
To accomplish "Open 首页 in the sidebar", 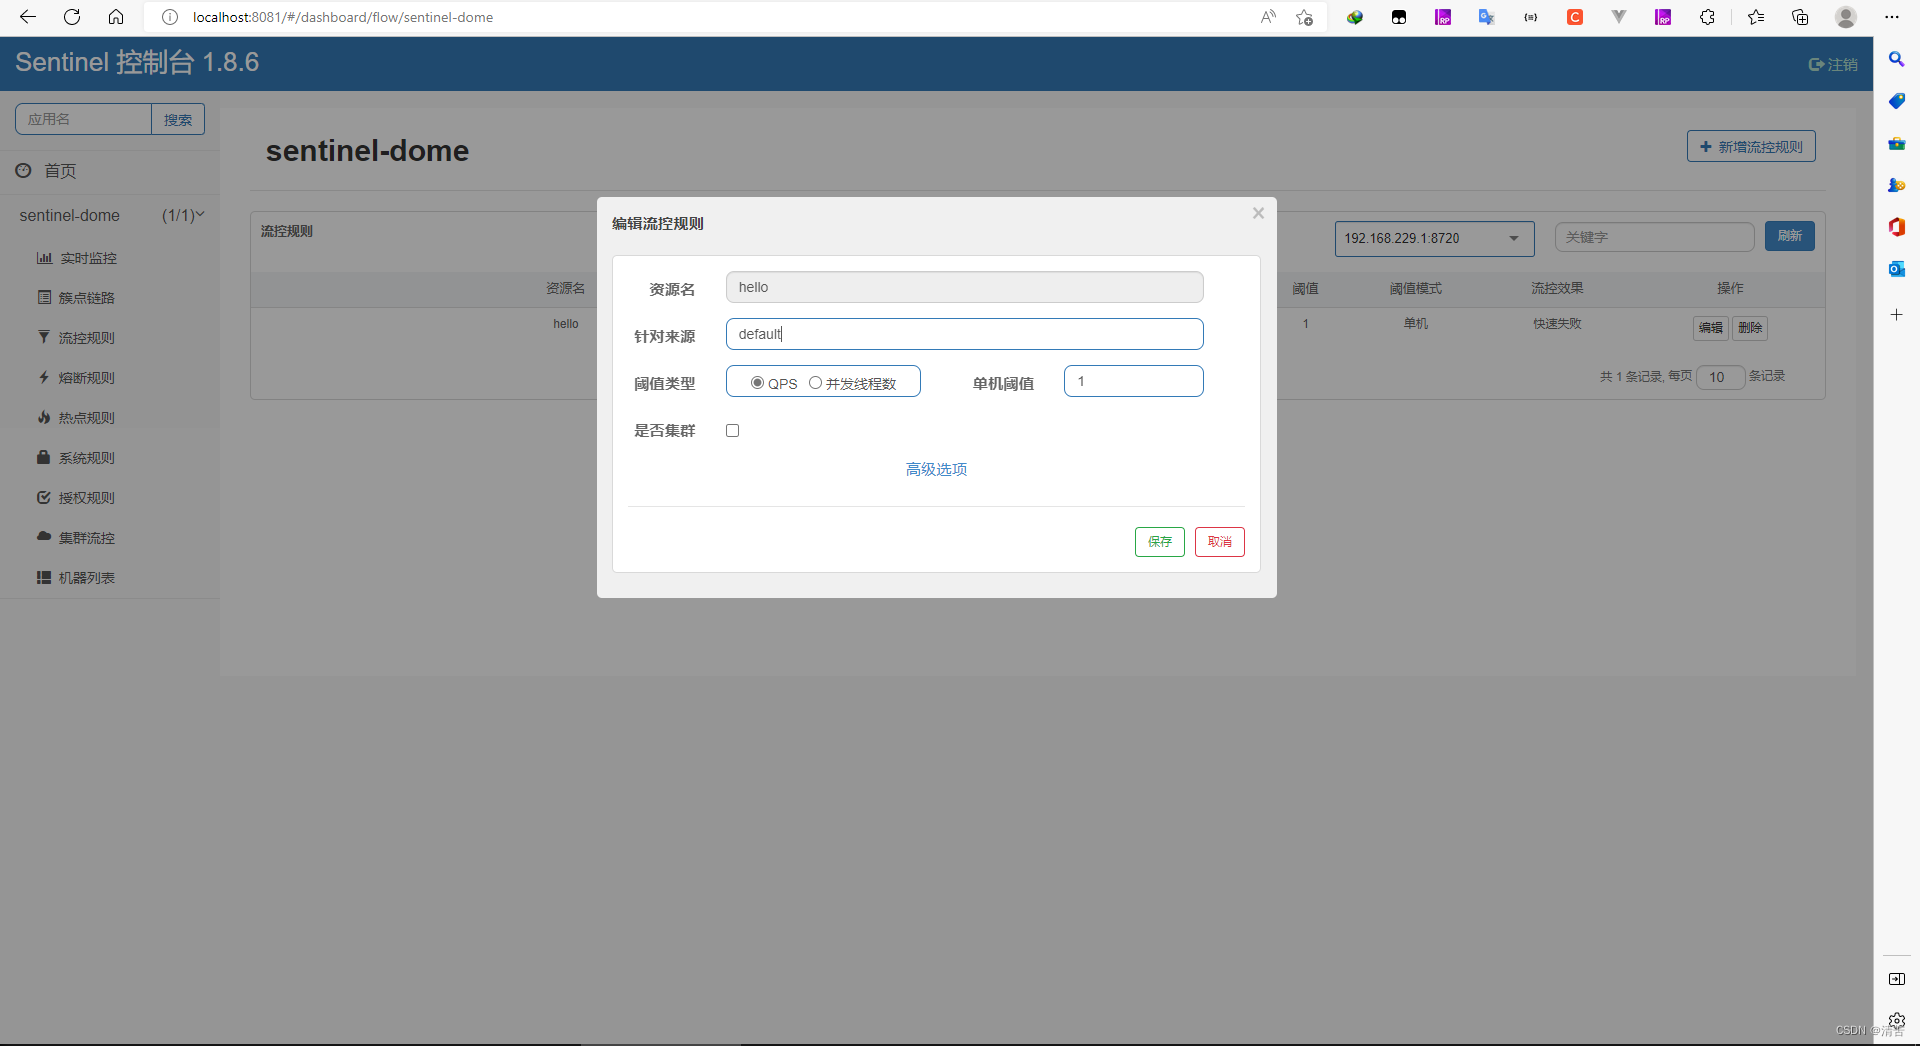I will click(60, 171).
